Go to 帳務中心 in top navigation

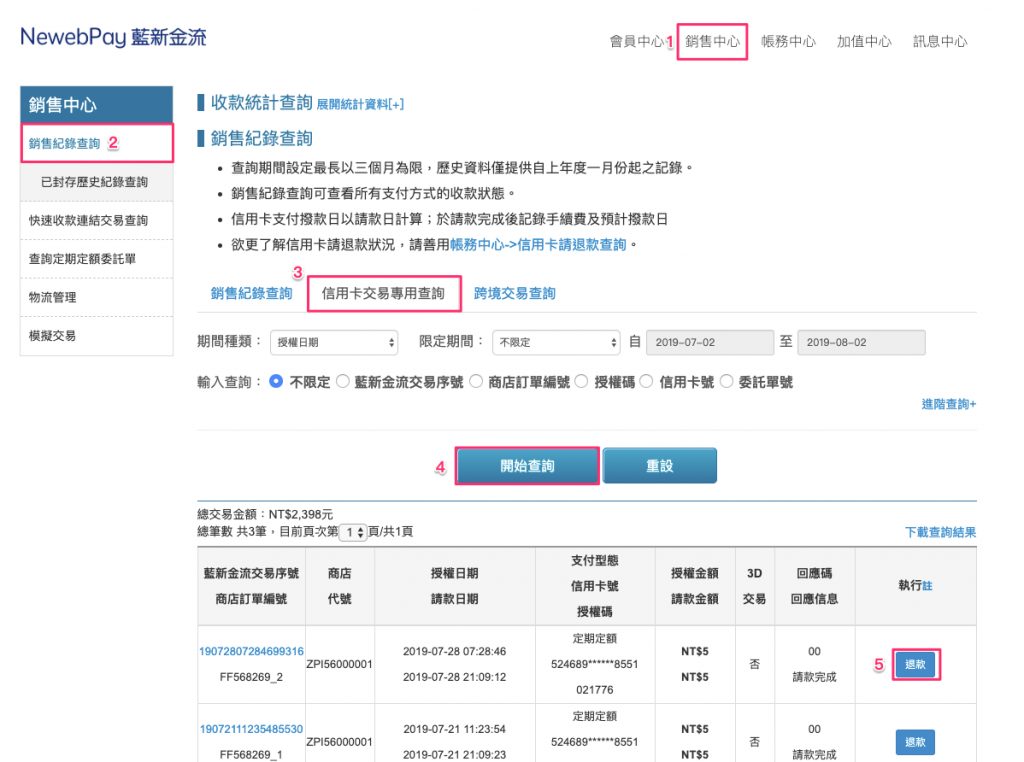788,42
